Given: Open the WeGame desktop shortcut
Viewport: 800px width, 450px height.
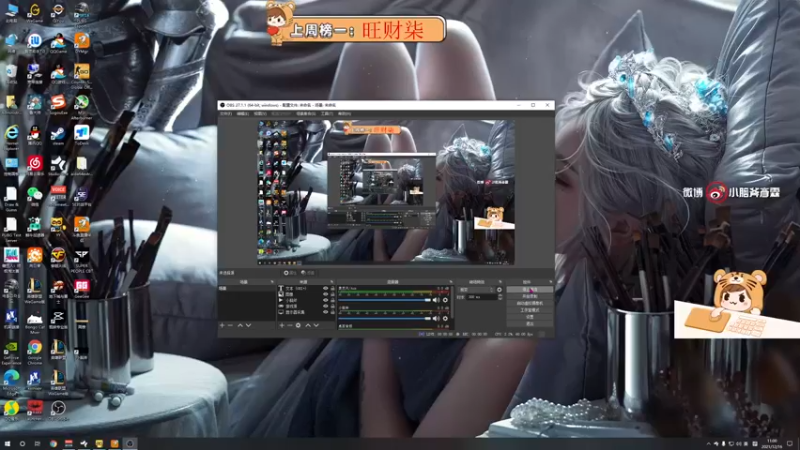Looking at the screenshot, I should point(34,13).
